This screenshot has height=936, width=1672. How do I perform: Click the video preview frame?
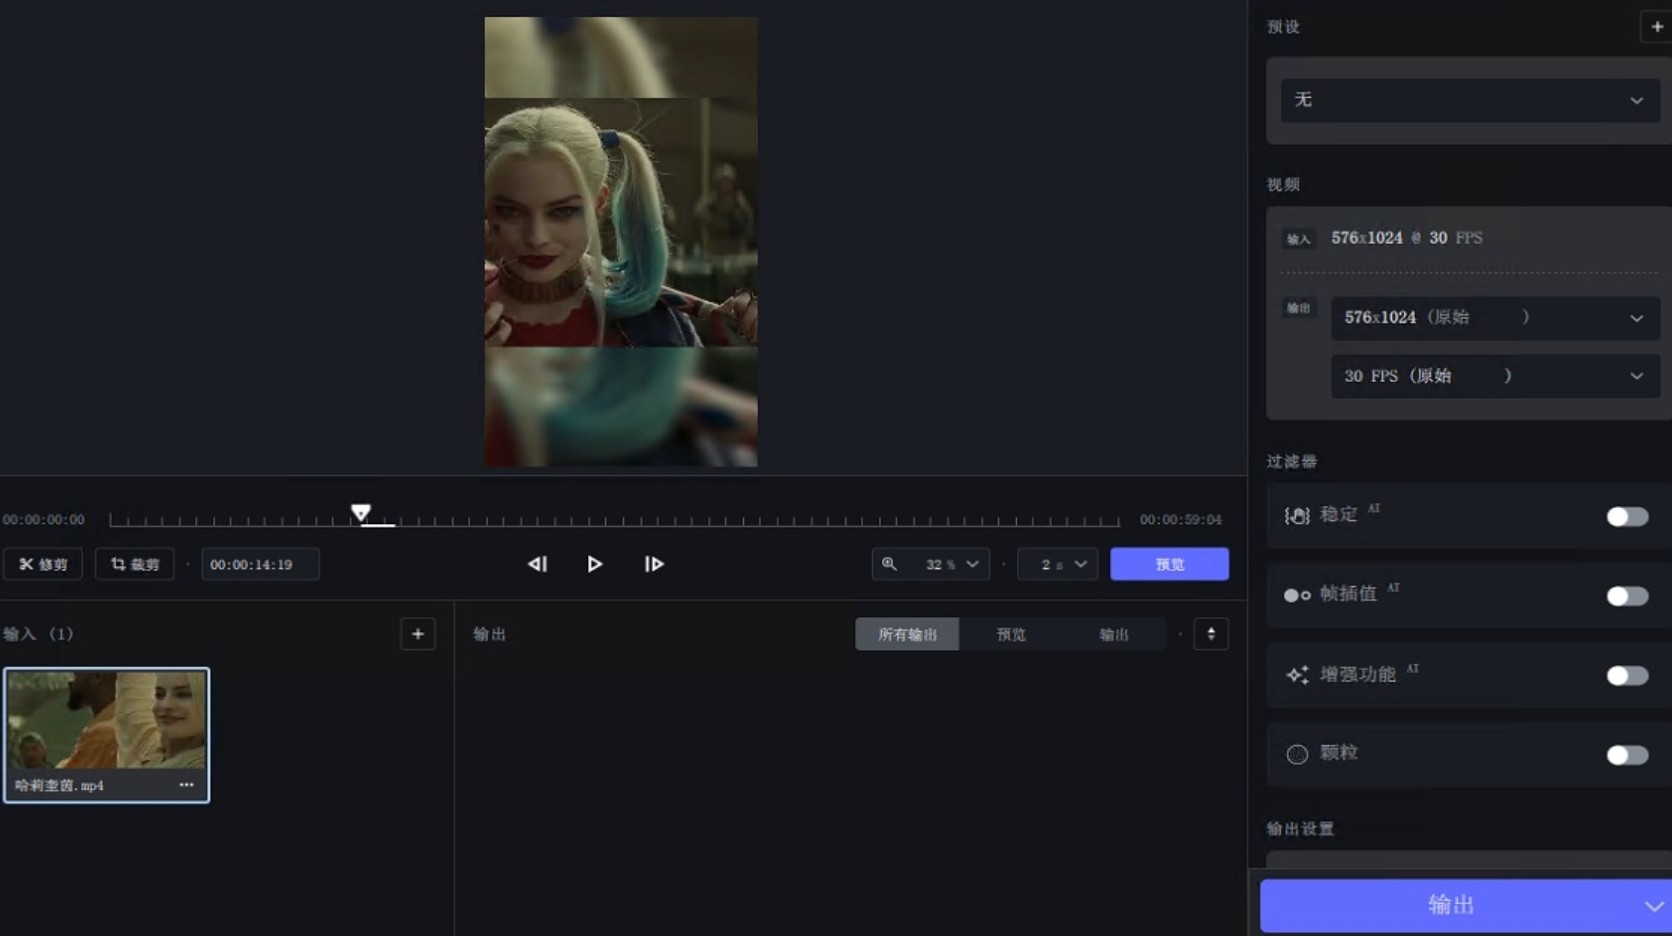621,242
